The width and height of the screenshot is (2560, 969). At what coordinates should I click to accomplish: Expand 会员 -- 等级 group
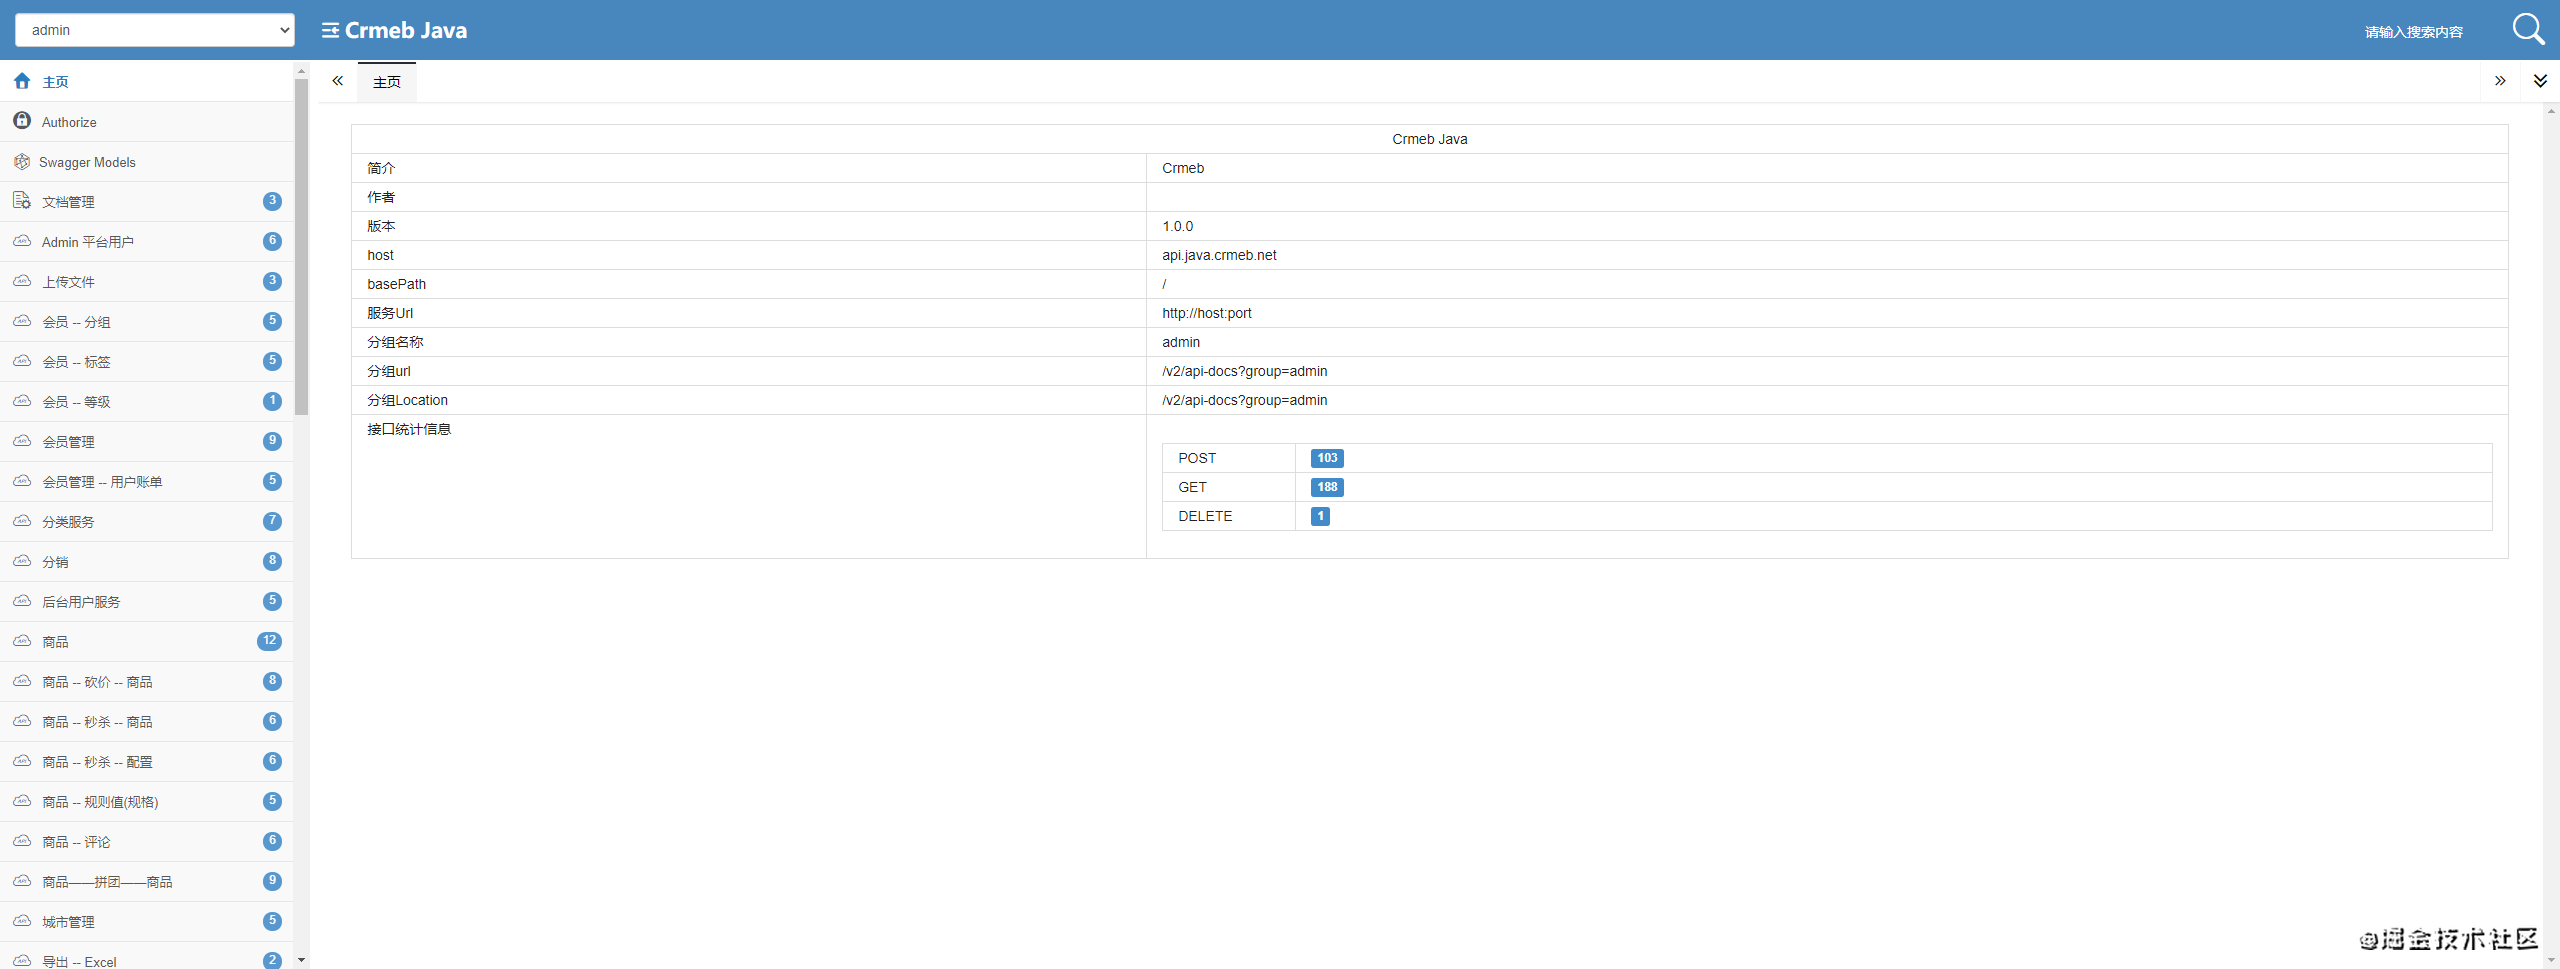[147, 402]
